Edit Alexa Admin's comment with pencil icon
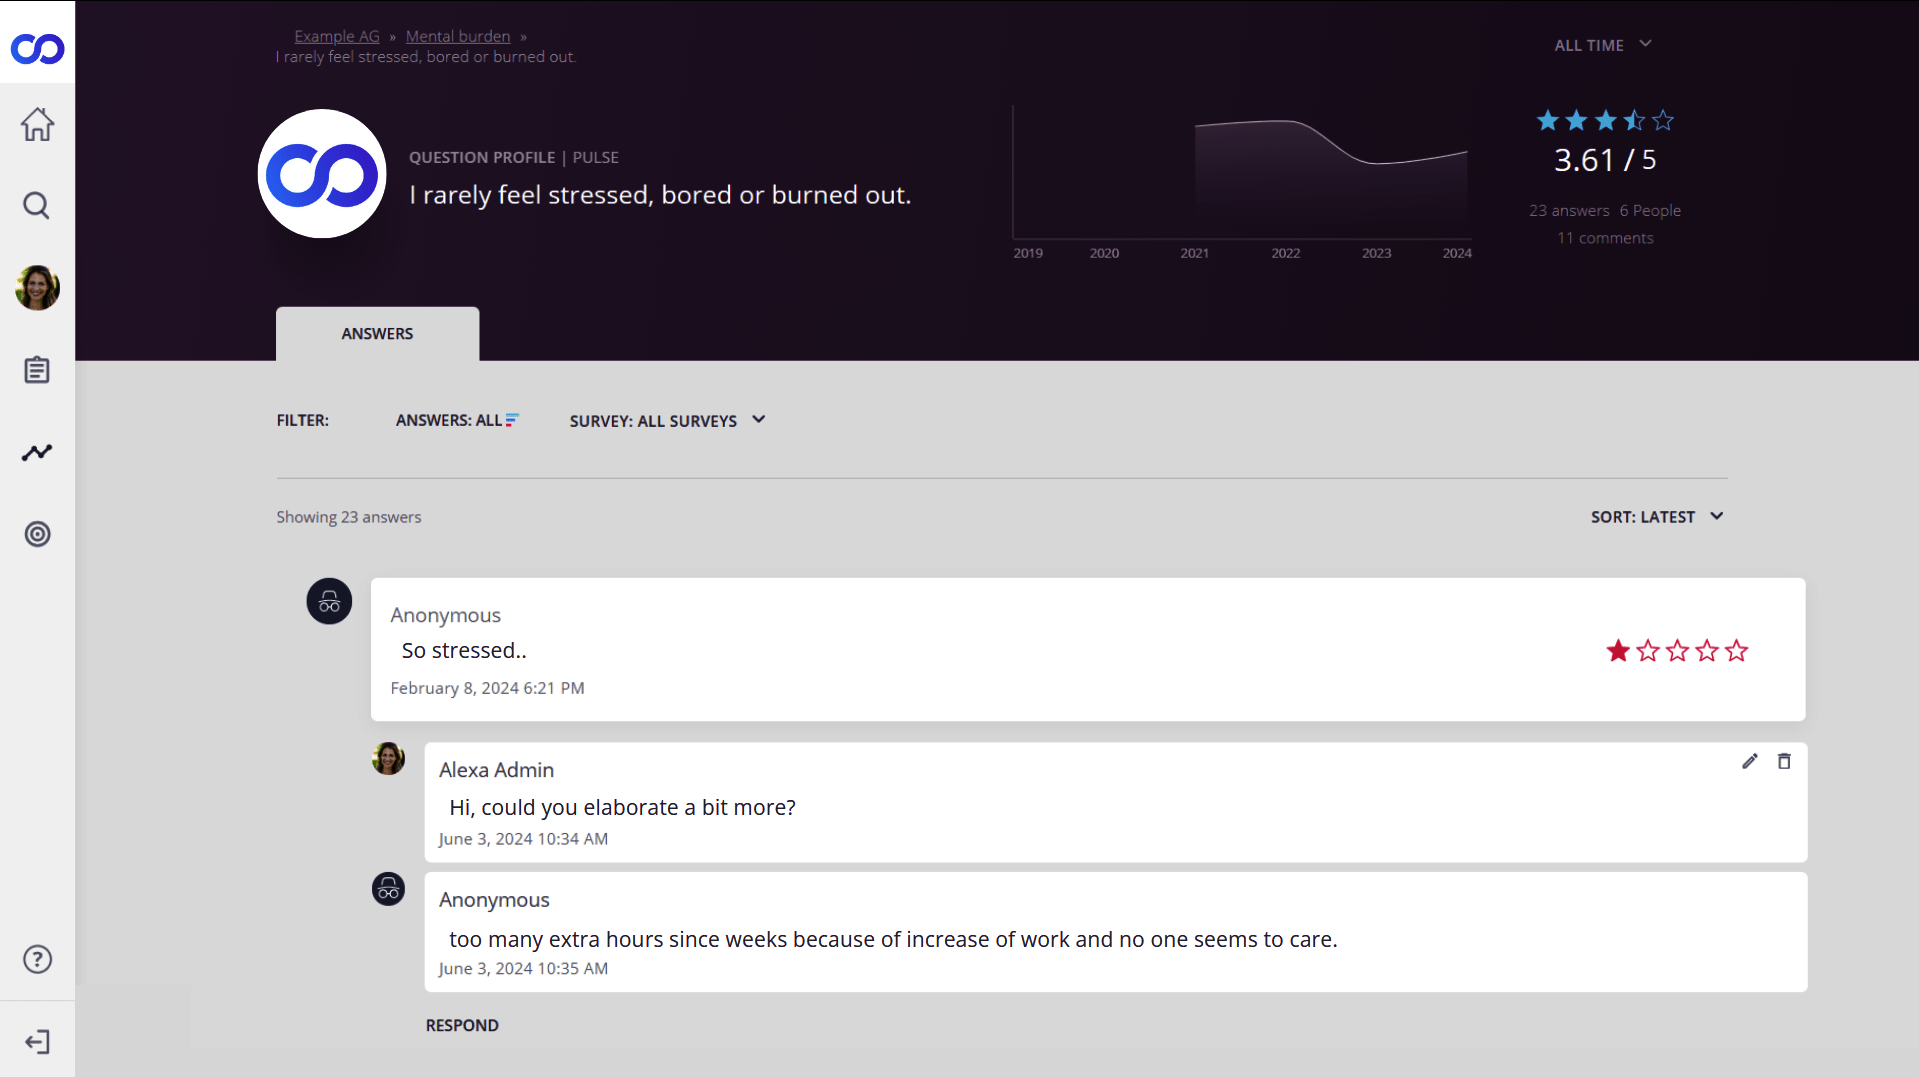 point(1749,762)
